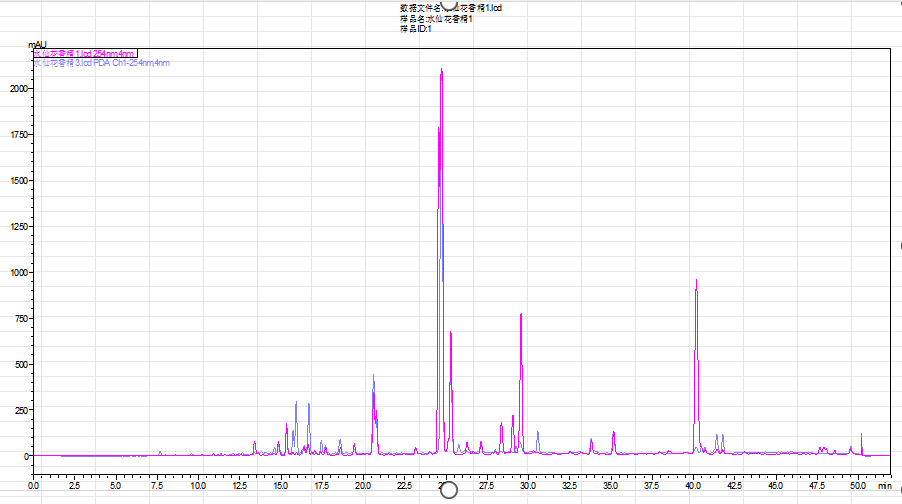Click the 10.0 tick label on time axis
902x504 pixels.
(198, 485)
